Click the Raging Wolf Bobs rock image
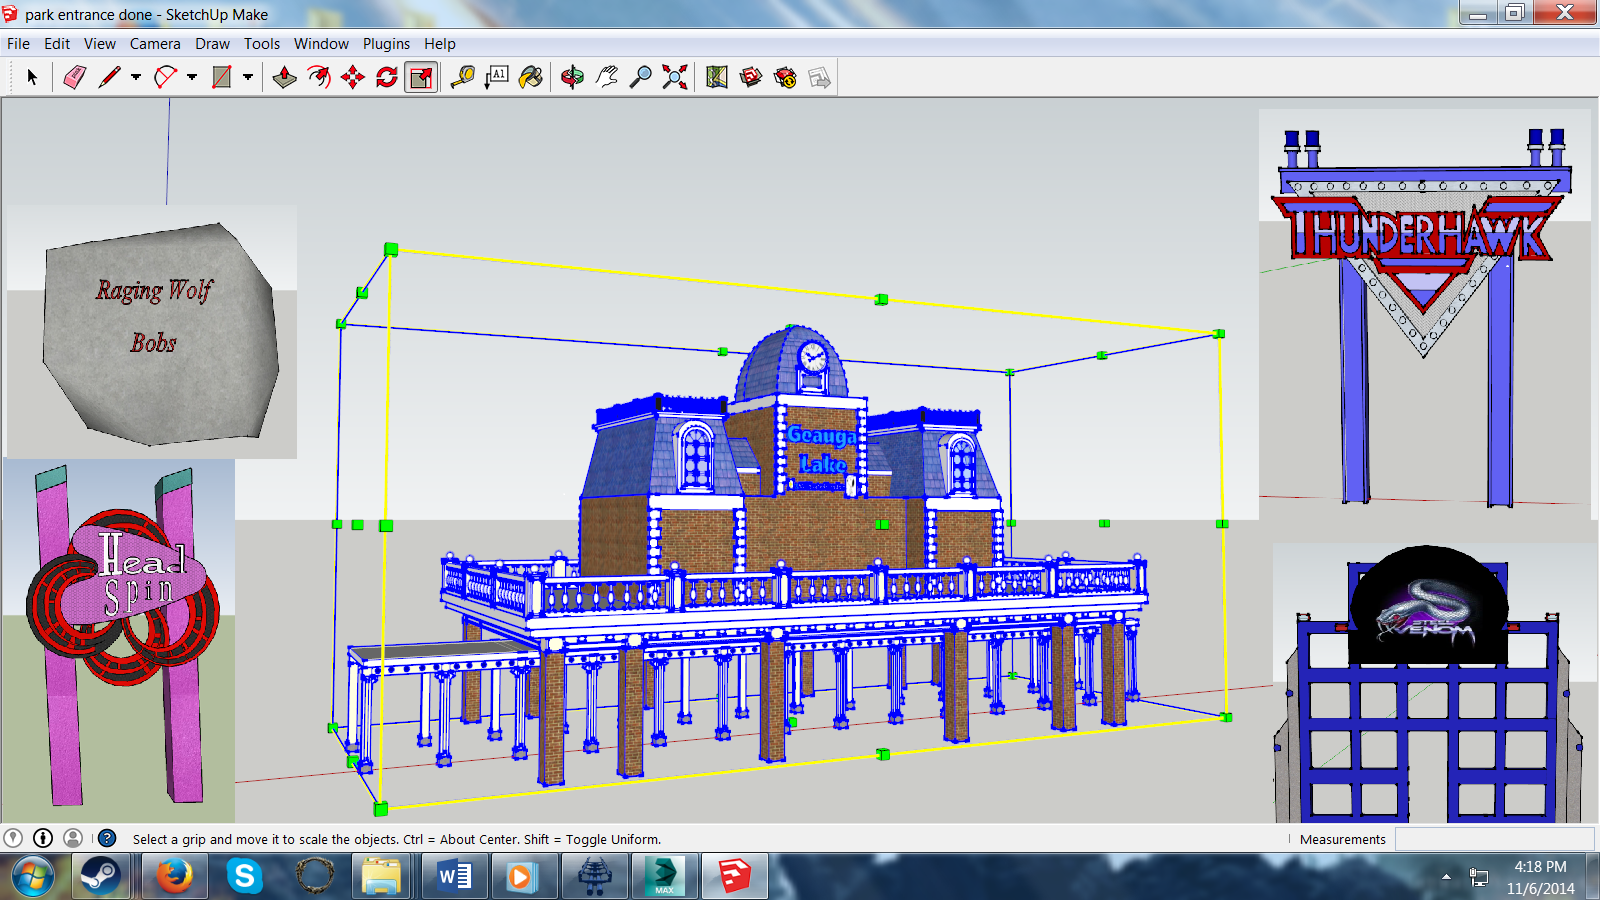 (x=152, y=332)
